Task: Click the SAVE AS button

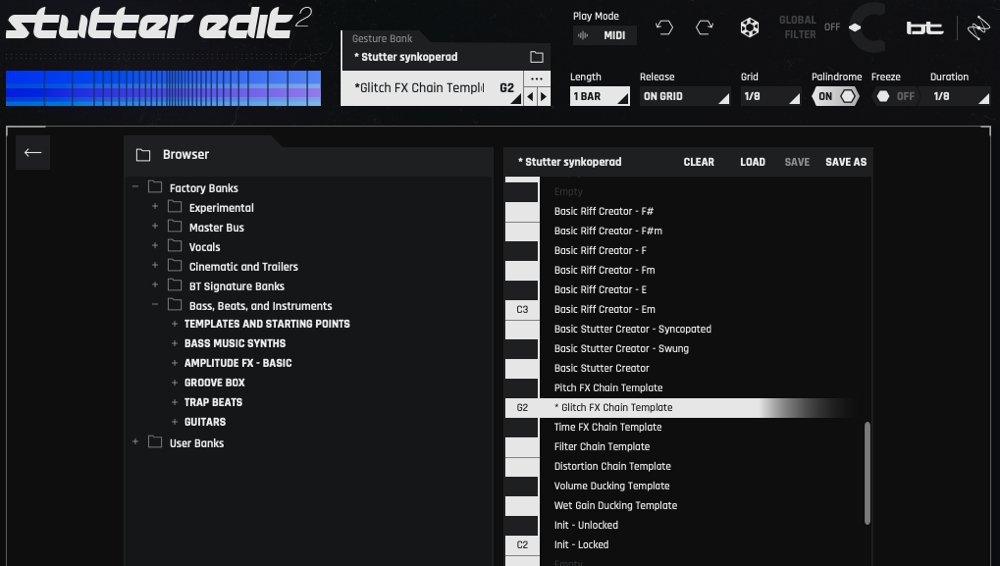Action: (845, 162)
